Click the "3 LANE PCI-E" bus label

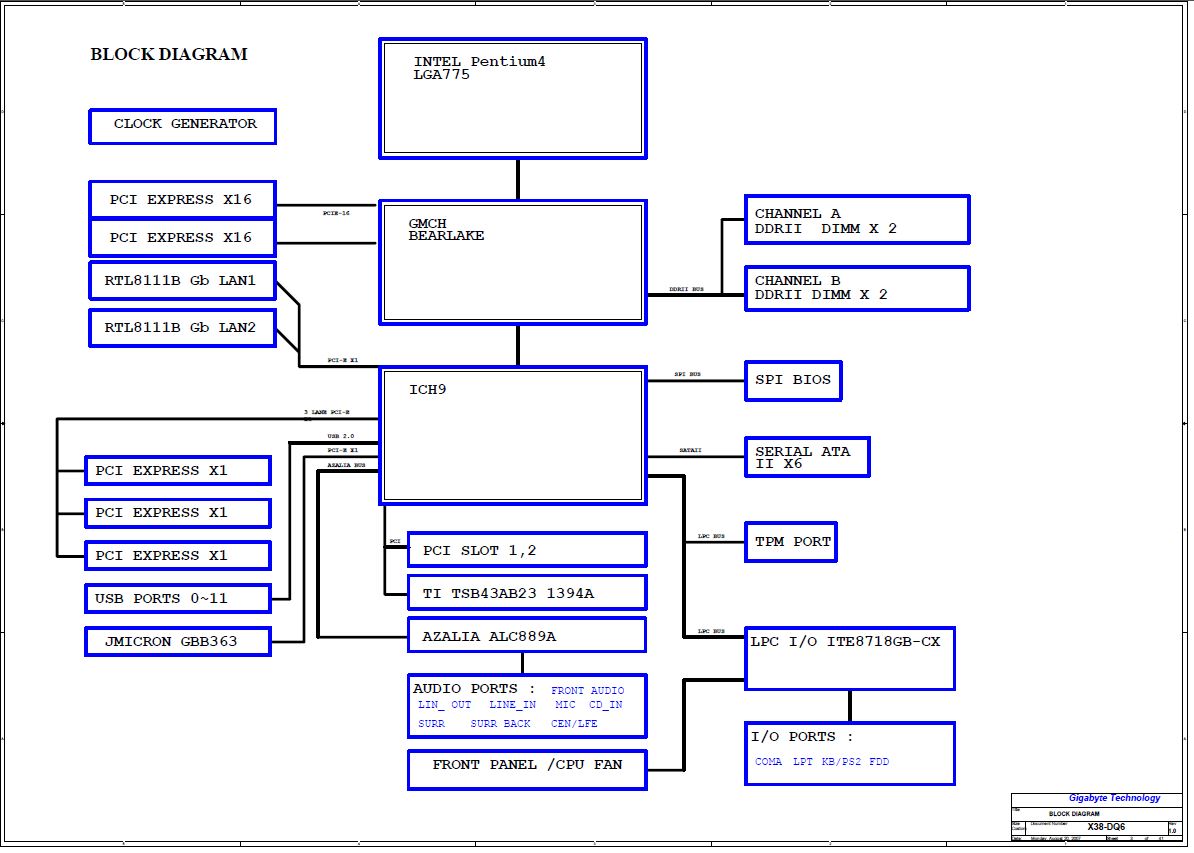[327, 412]
